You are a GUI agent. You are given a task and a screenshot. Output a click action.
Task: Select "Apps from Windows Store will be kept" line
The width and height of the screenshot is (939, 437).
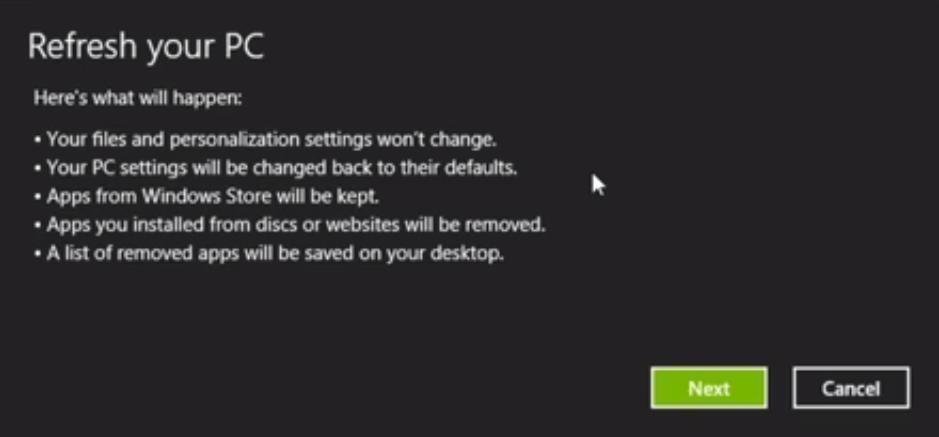pos(207,197)
